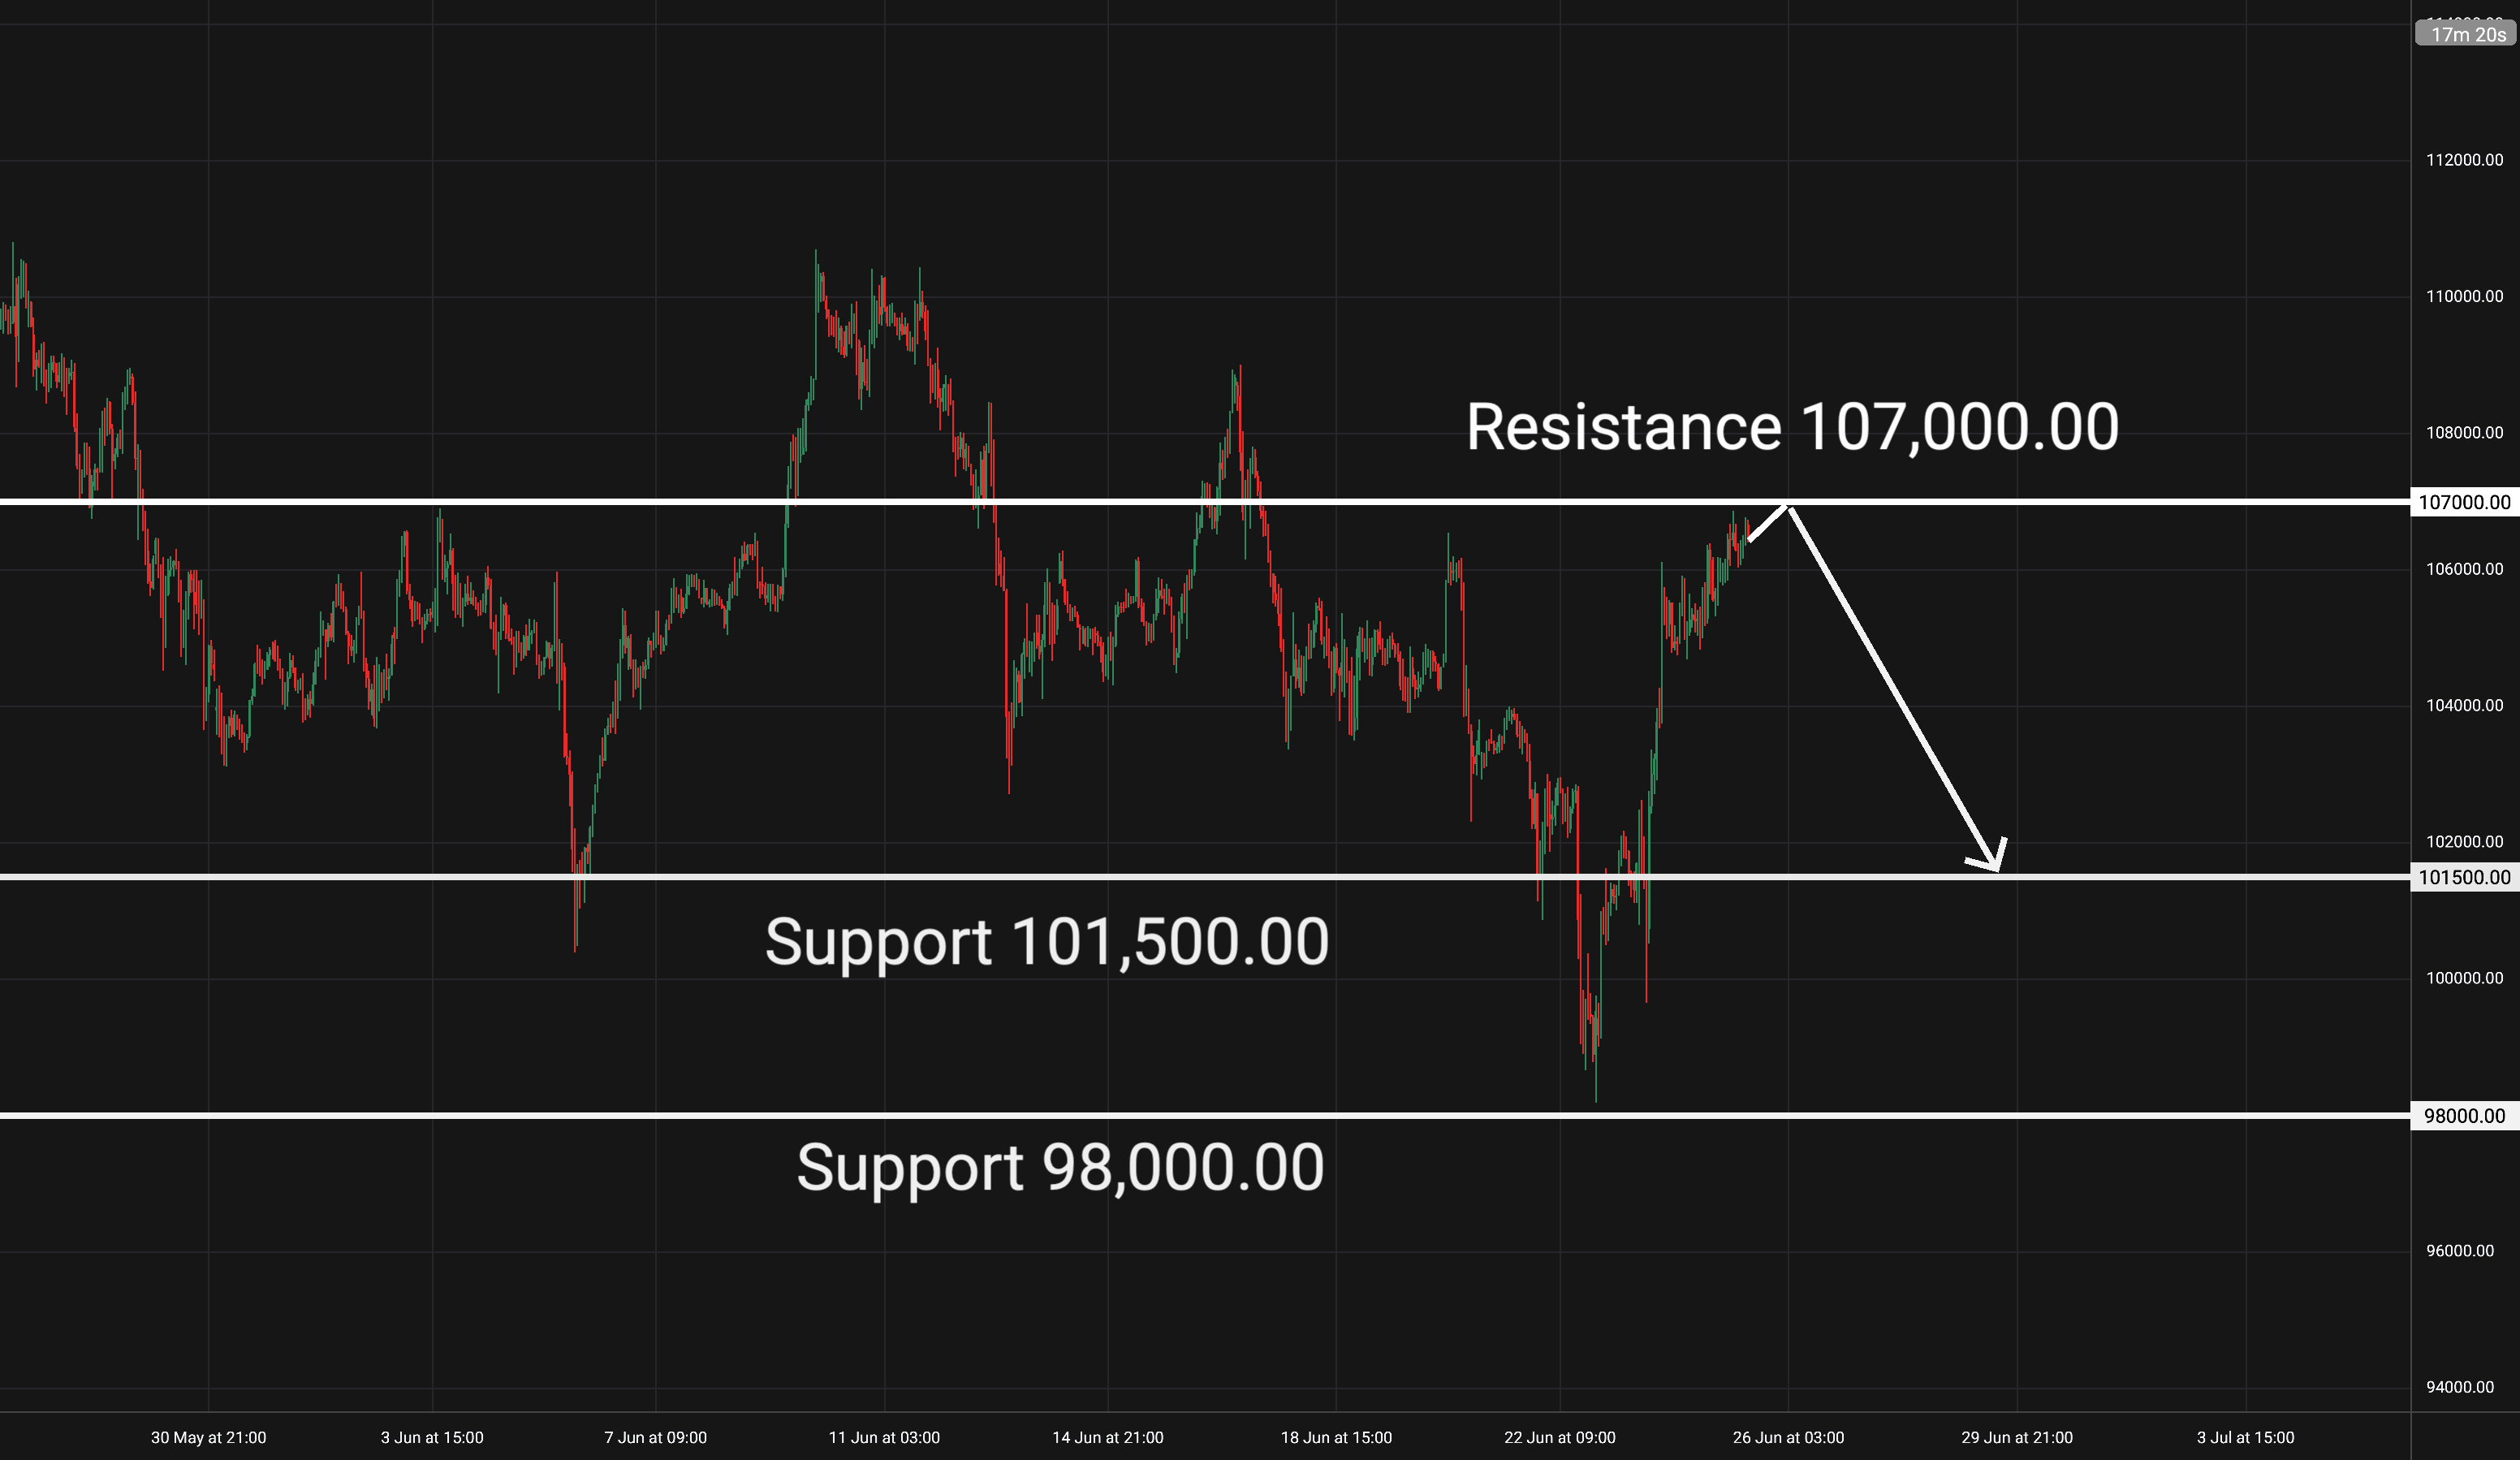Click the 3 Jul at 15:00 time label
This screenshot has height=1460, width=2520.
(2245, 1437)
